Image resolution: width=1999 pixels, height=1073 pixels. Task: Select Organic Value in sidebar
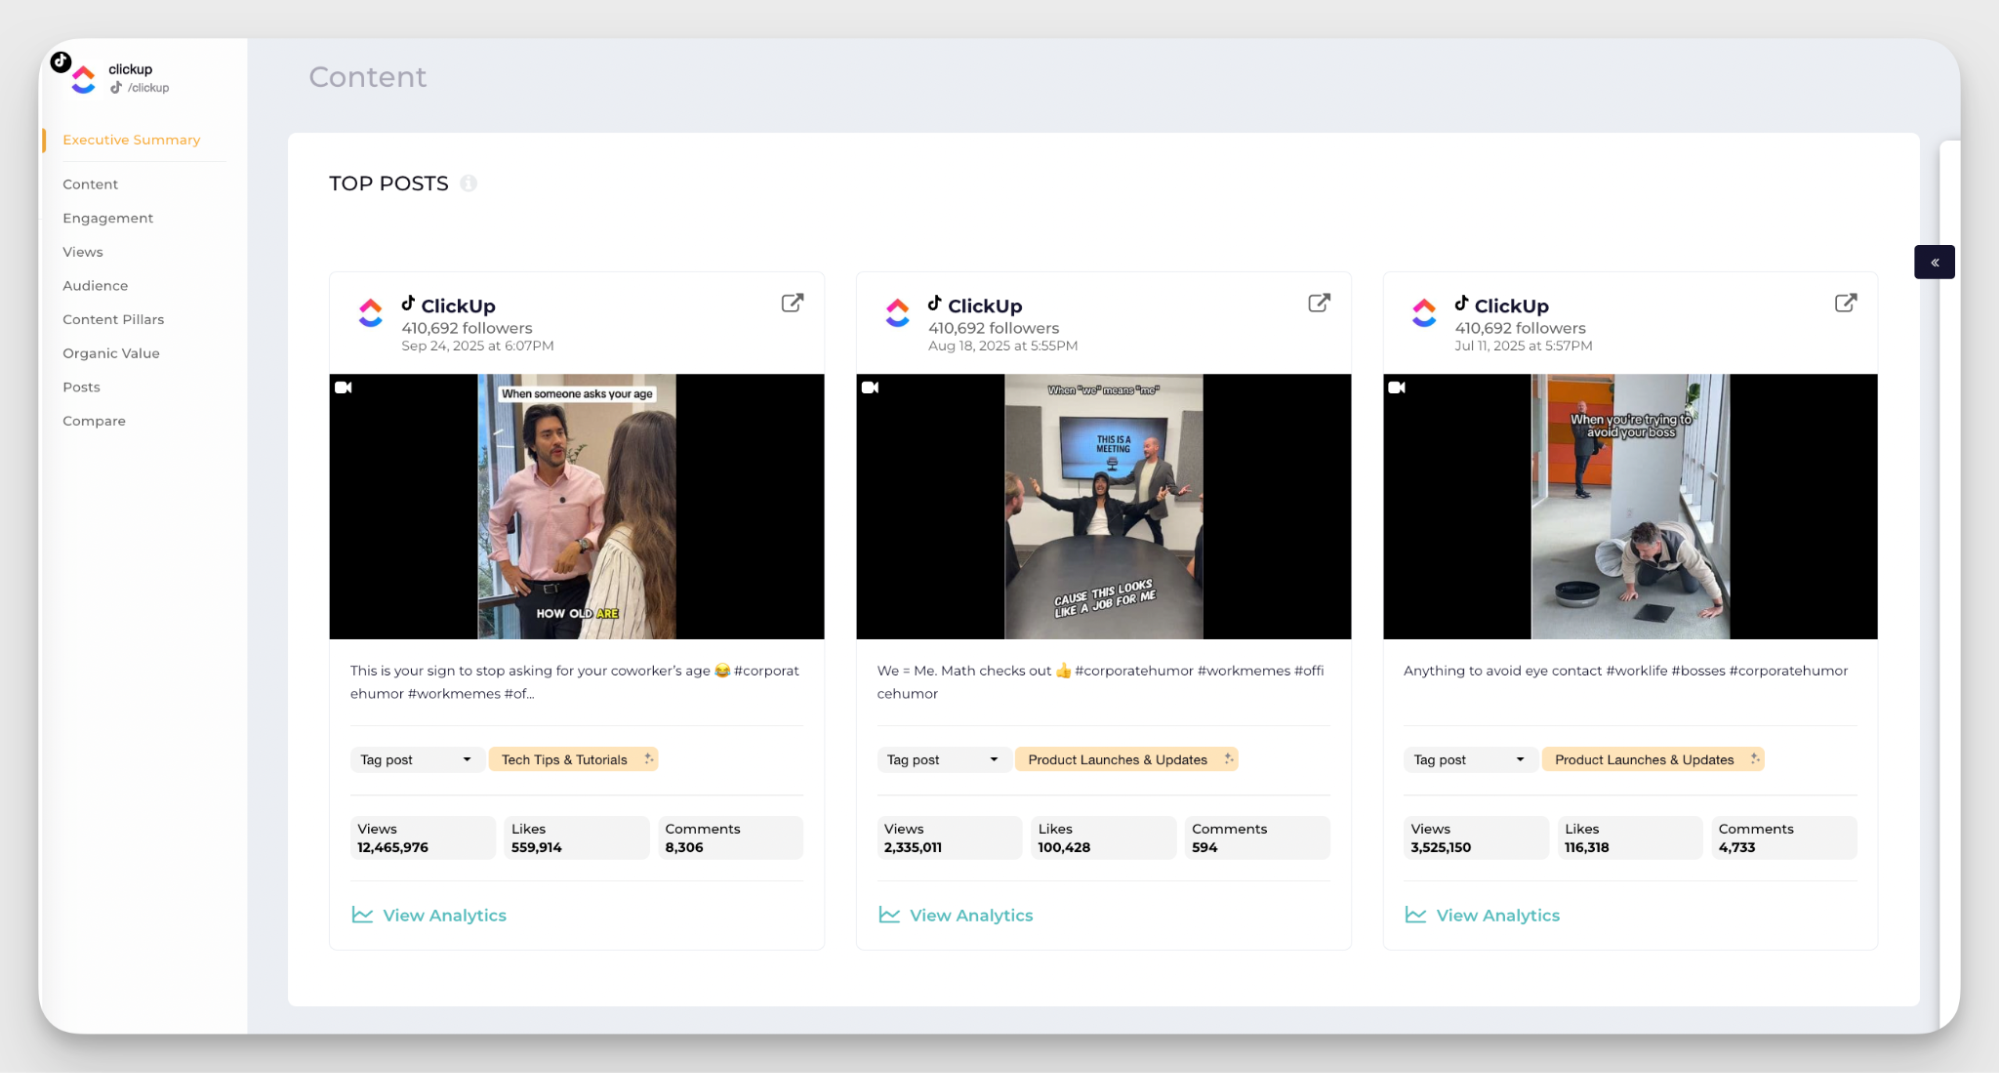point(111,353)
